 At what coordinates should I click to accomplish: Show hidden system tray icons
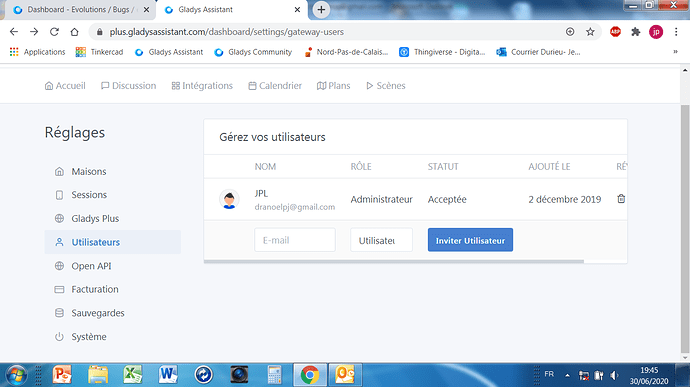(x=567, y=376)
